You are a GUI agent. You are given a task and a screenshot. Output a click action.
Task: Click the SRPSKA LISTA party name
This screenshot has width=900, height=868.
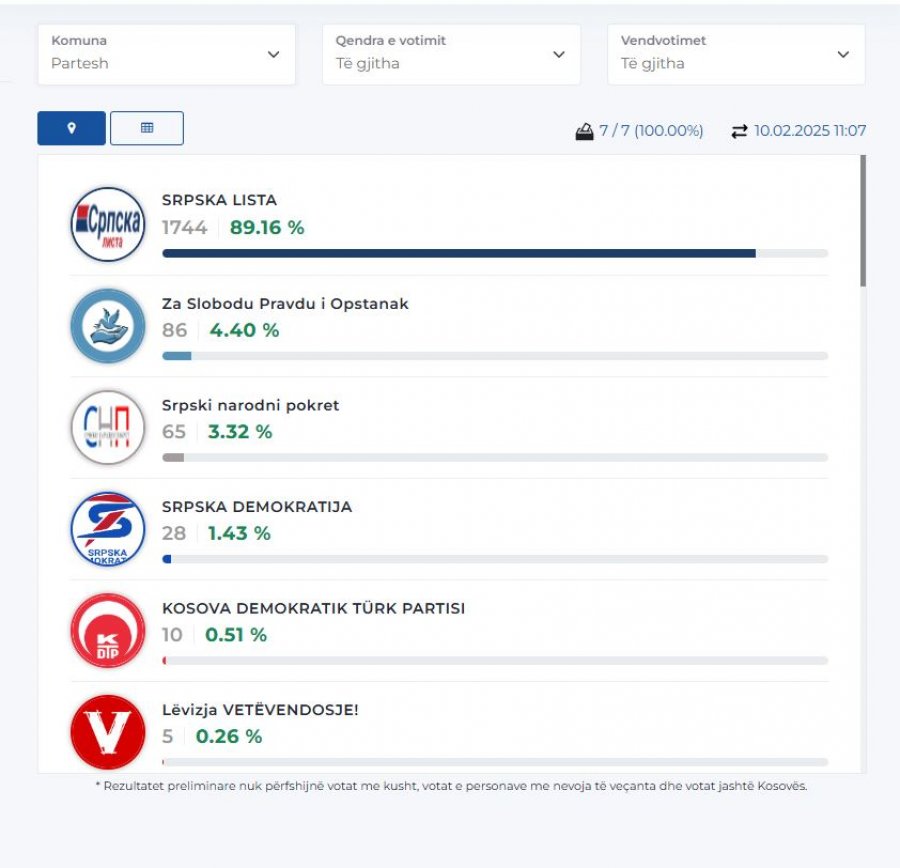pos(219,200)
